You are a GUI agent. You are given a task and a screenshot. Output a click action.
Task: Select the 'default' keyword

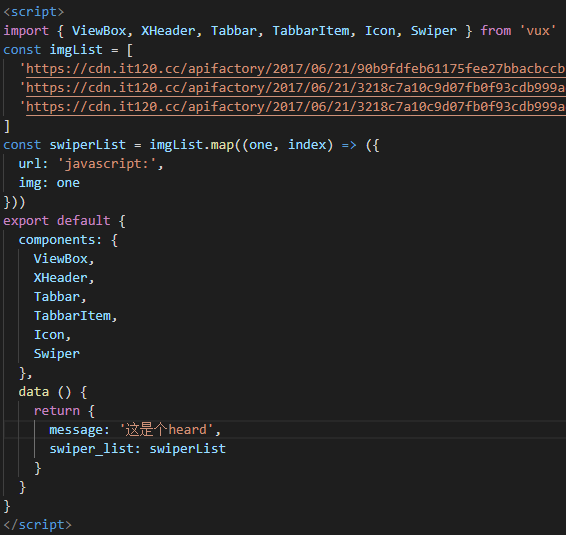pos(84,221)
